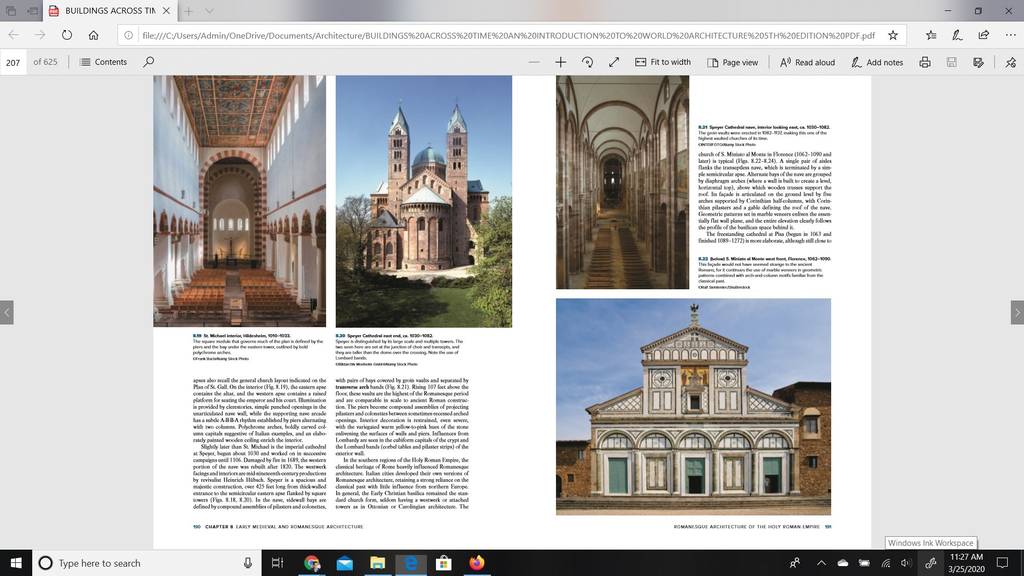Pin the PDF toolbar

[1010, 62]
